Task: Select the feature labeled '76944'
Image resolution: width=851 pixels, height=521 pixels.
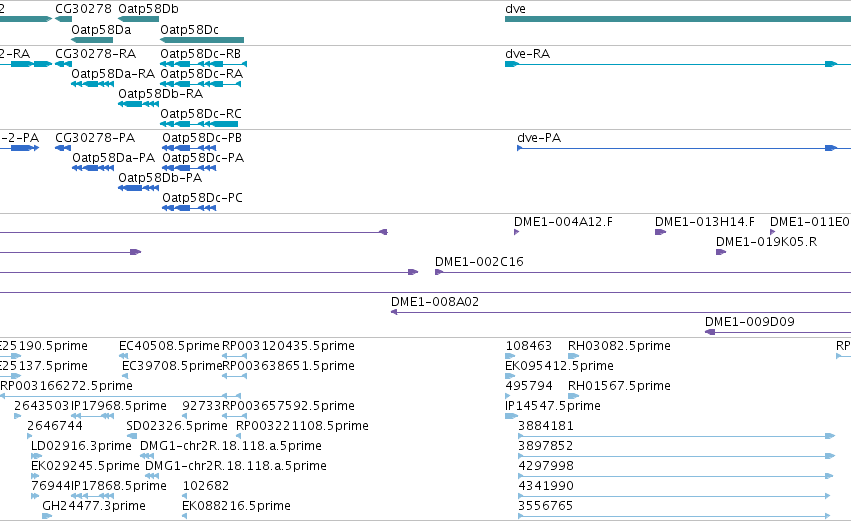Action: [x=50, y=487]
